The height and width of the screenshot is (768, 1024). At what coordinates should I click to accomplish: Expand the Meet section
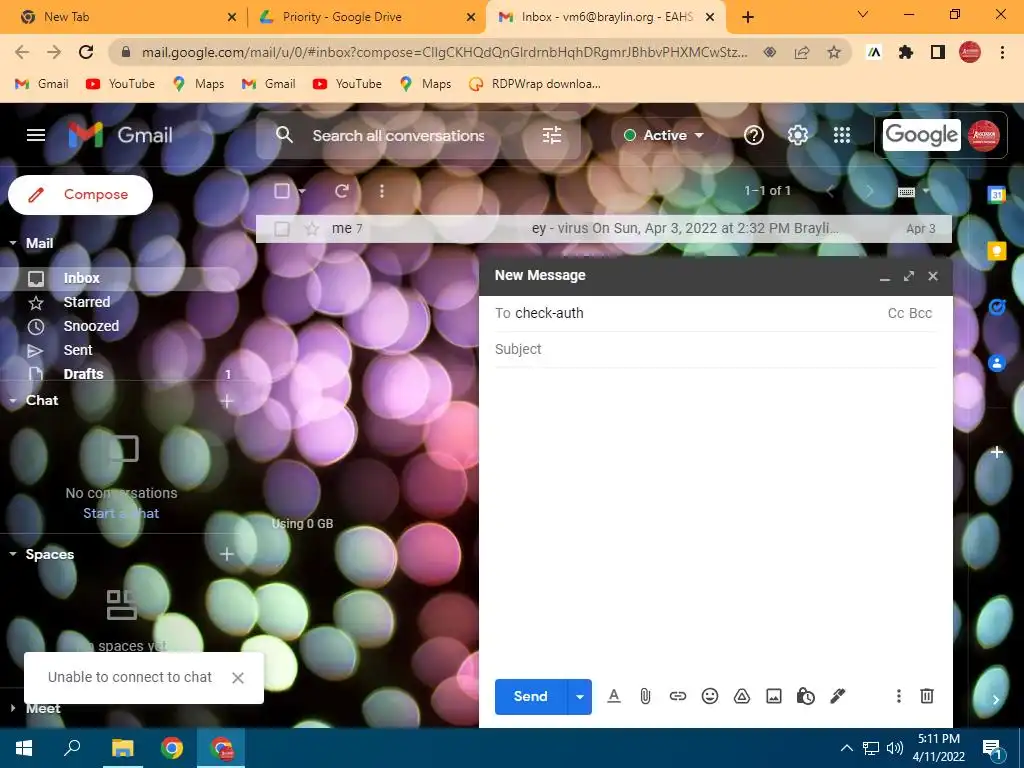[13, 708]
